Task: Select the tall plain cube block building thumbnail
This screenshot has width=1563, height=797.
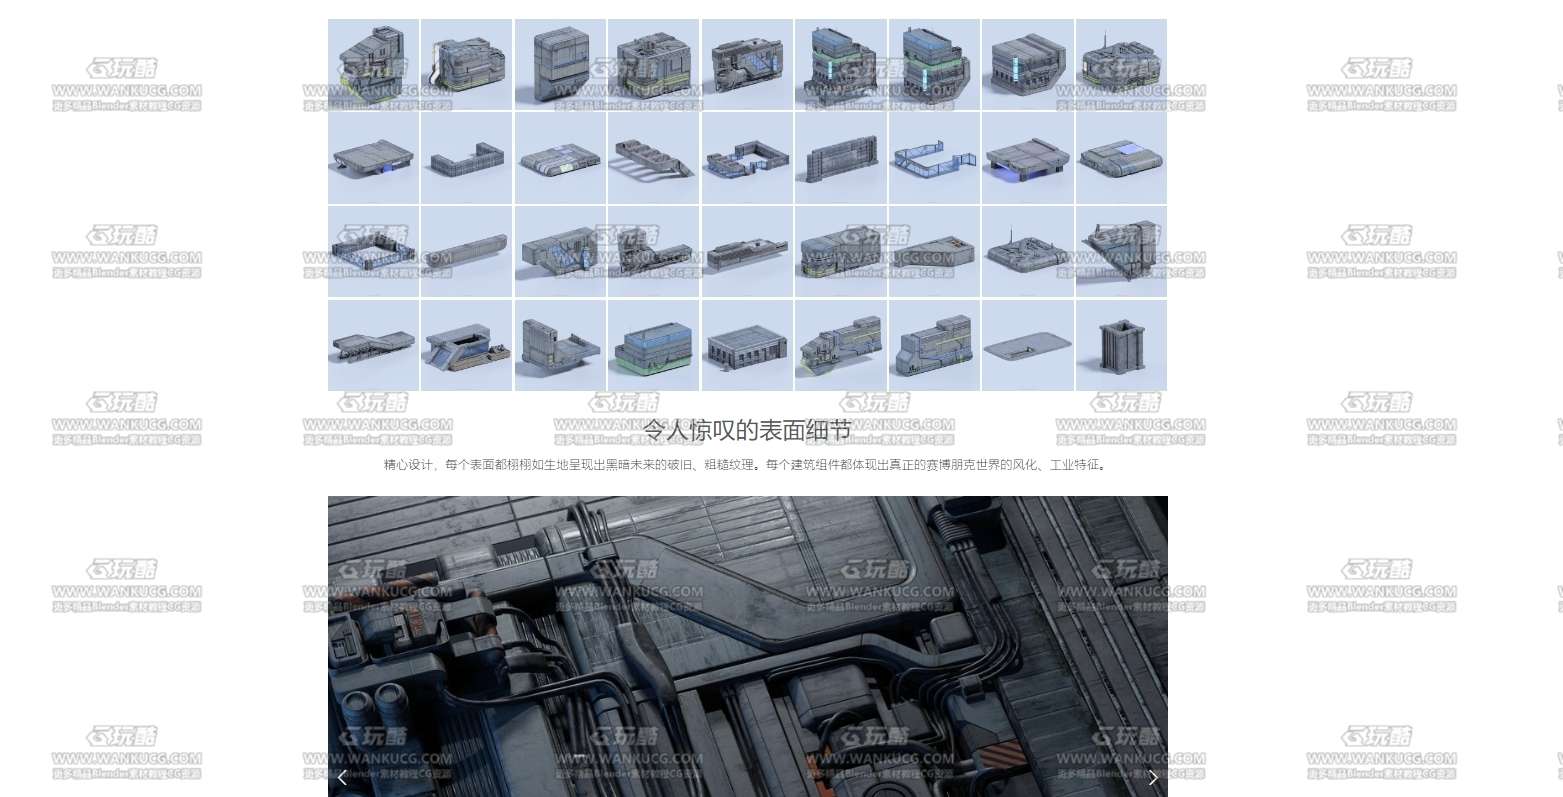Action: (x=560, y=64)
